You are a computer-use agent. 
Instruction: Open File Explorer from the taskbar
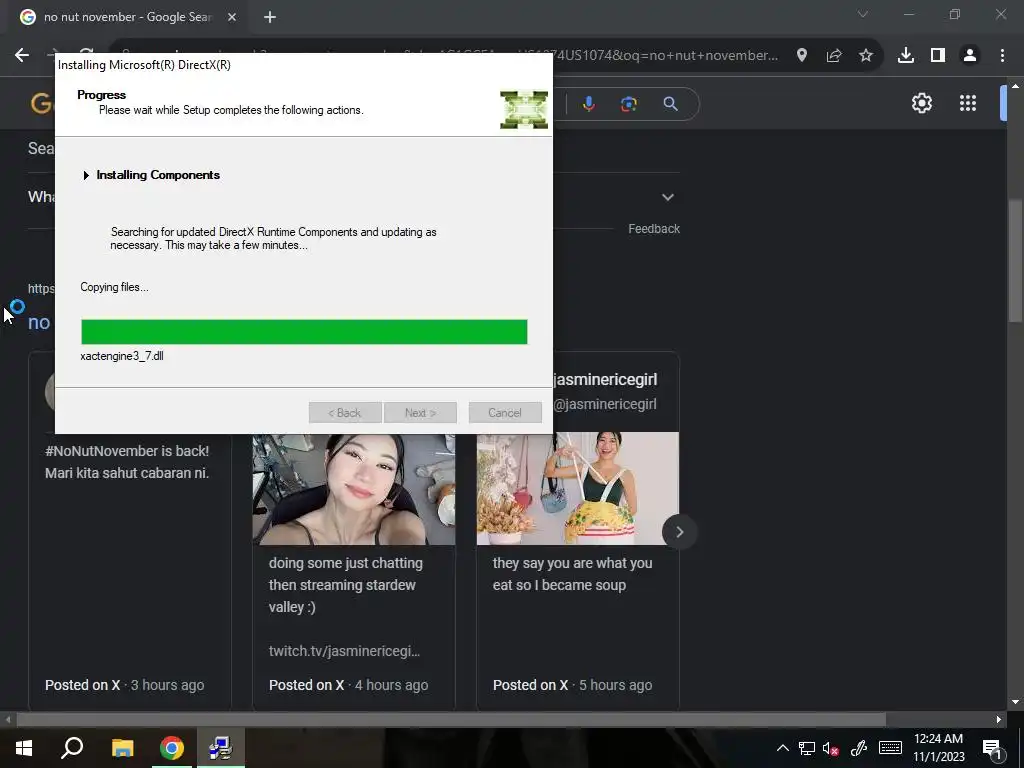(x=122, y=748)
